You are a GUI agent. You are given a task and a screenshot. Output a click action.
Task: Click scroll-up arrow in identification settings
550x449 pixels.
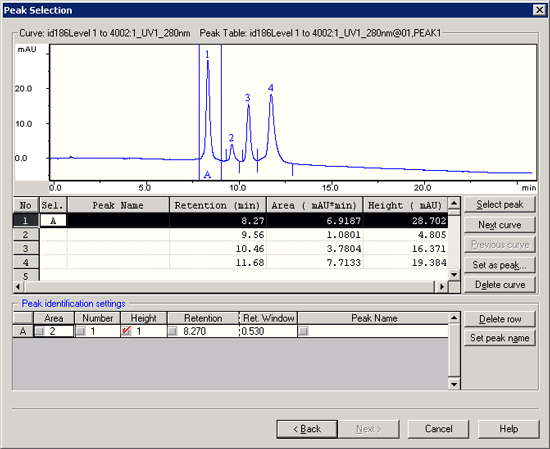click(x=454, y=318)
